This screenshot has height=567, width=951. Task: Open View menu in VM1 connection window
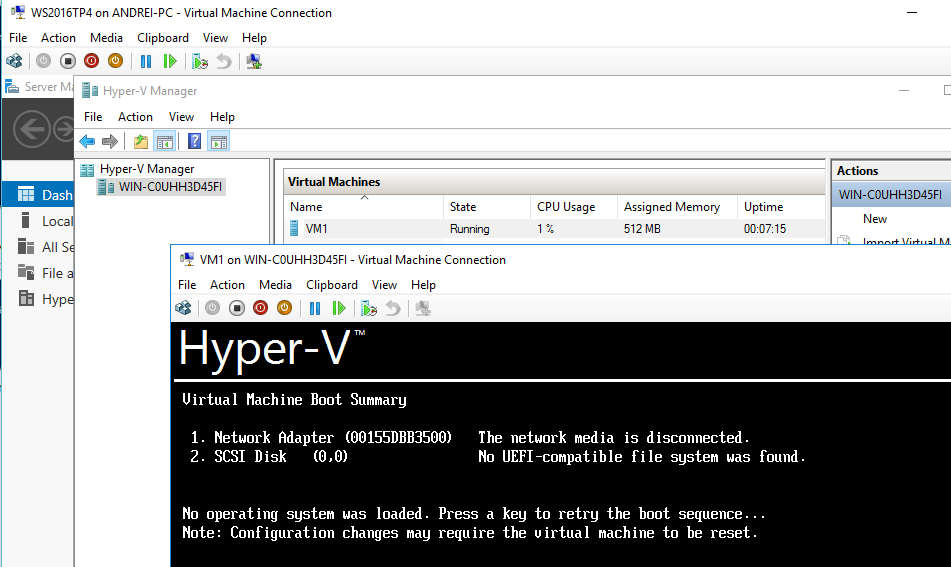[x=385, y=284]
